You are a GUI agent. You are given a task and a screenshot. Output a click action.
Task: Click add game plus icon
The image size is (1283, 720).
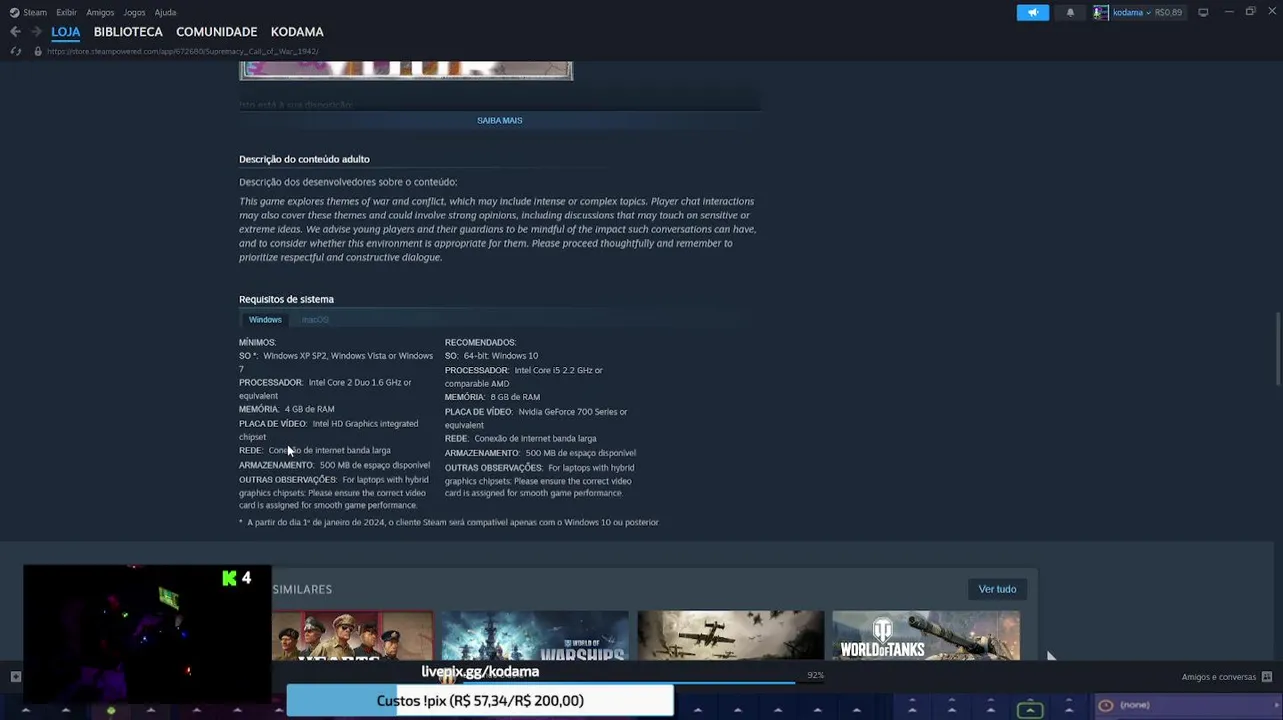tap(15, 677)
